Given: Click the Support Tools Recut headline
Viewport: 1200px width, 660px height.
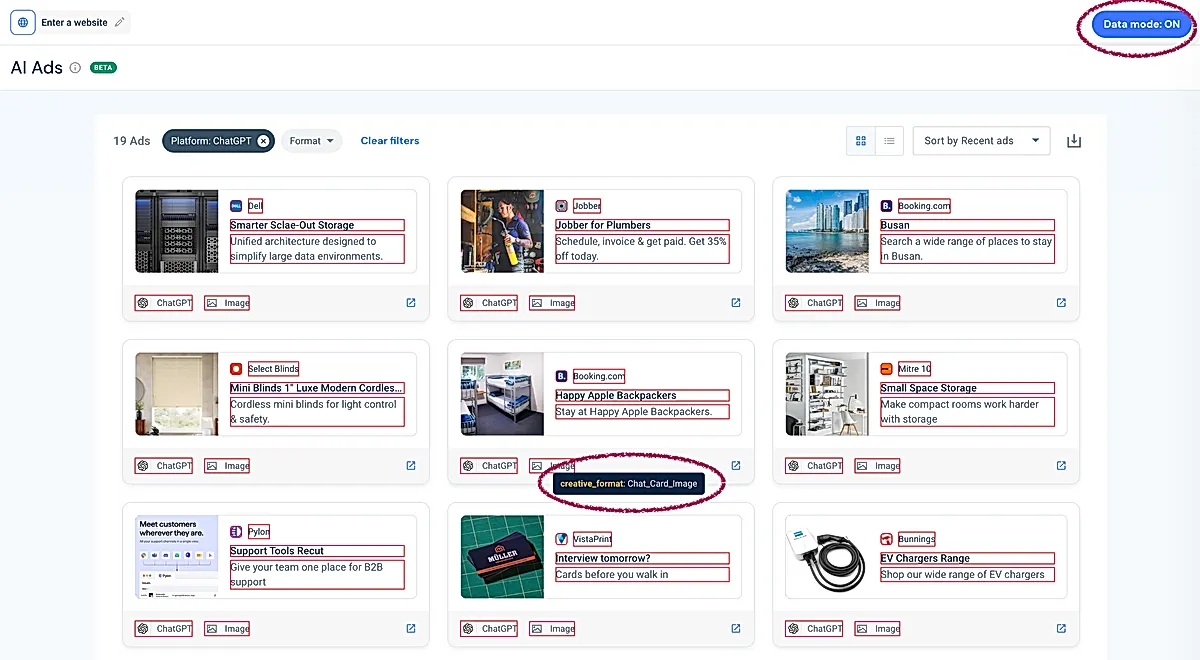Looking at the screenshot, I should [277, 551].
